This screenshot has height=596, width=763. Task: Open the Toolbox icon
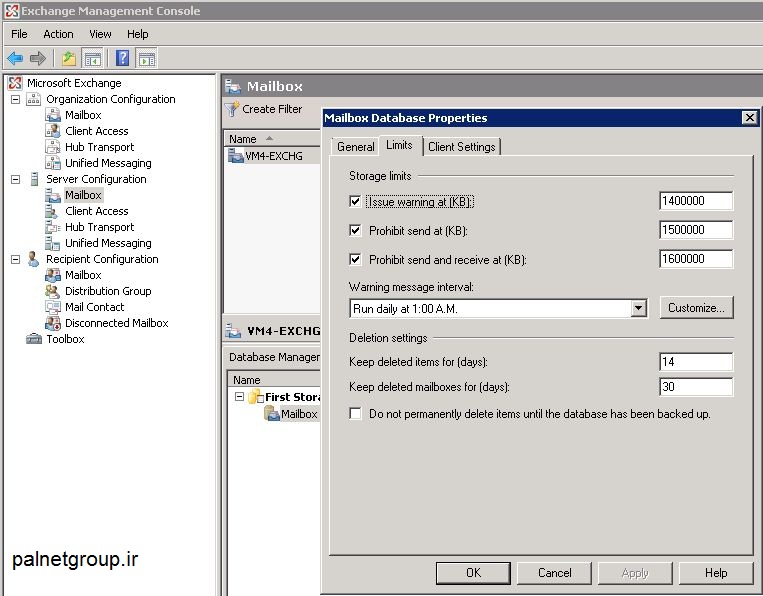pyautogui.click(x=34, y=339)
